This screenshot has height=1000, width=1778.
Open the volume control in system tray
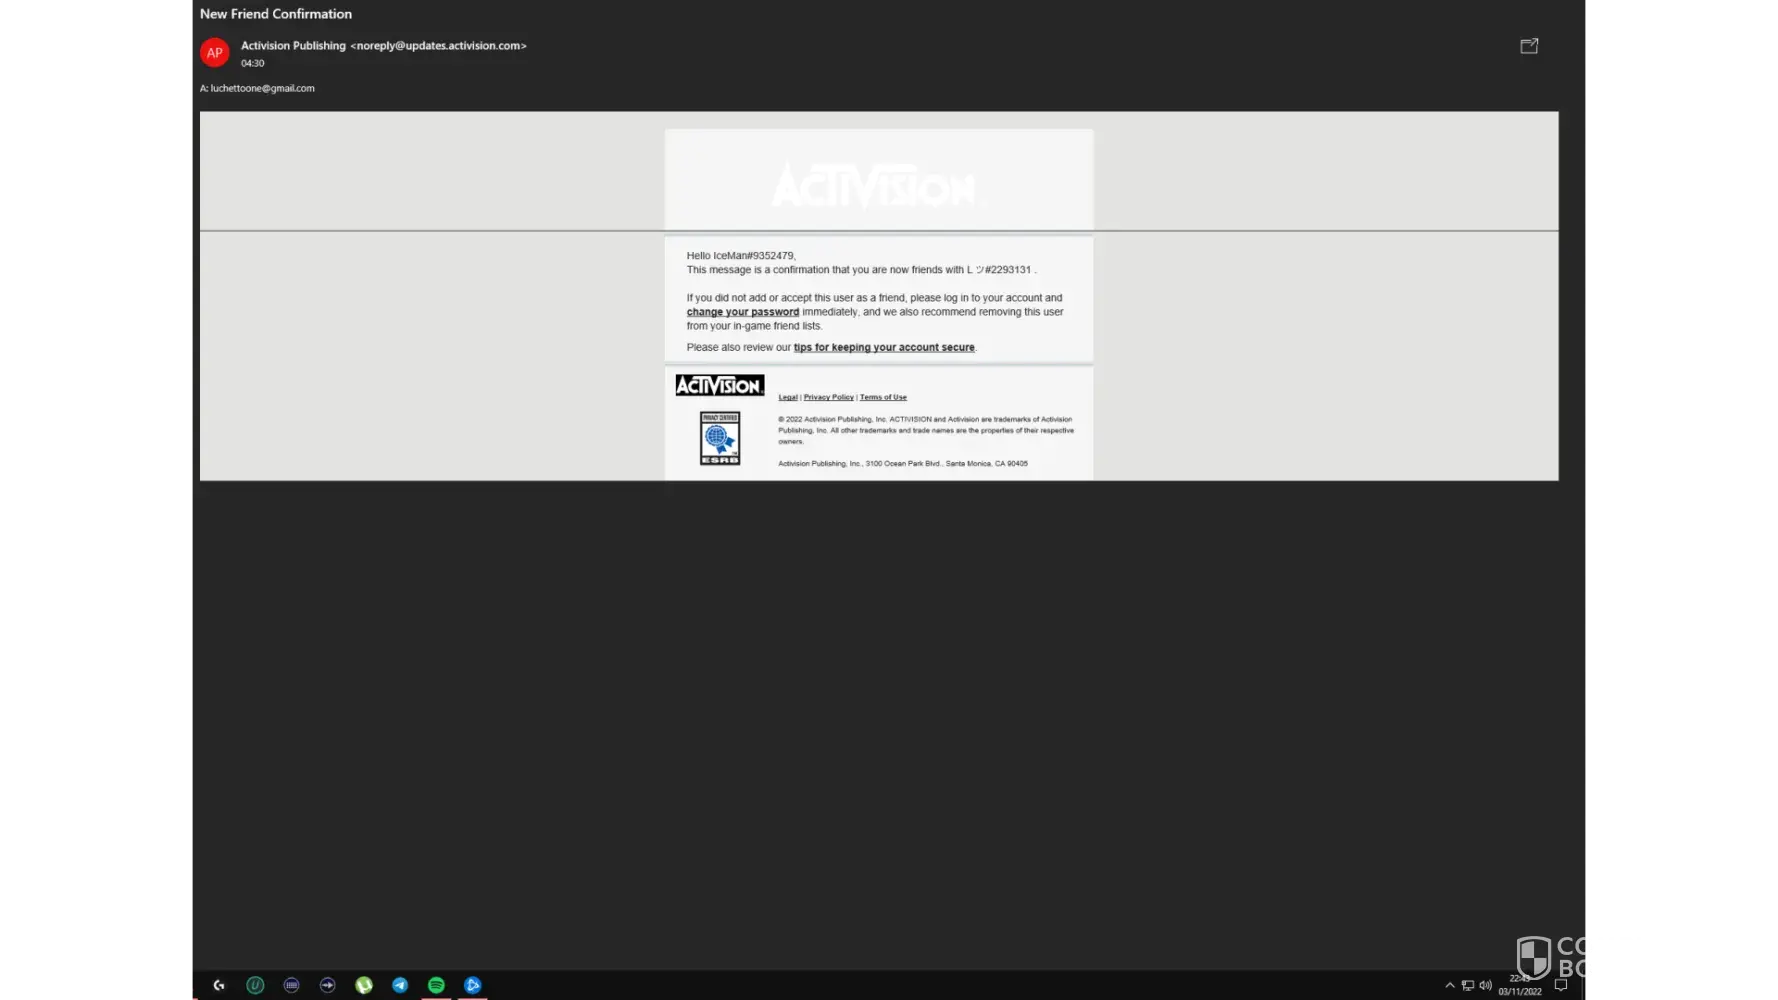(1485, 985)
